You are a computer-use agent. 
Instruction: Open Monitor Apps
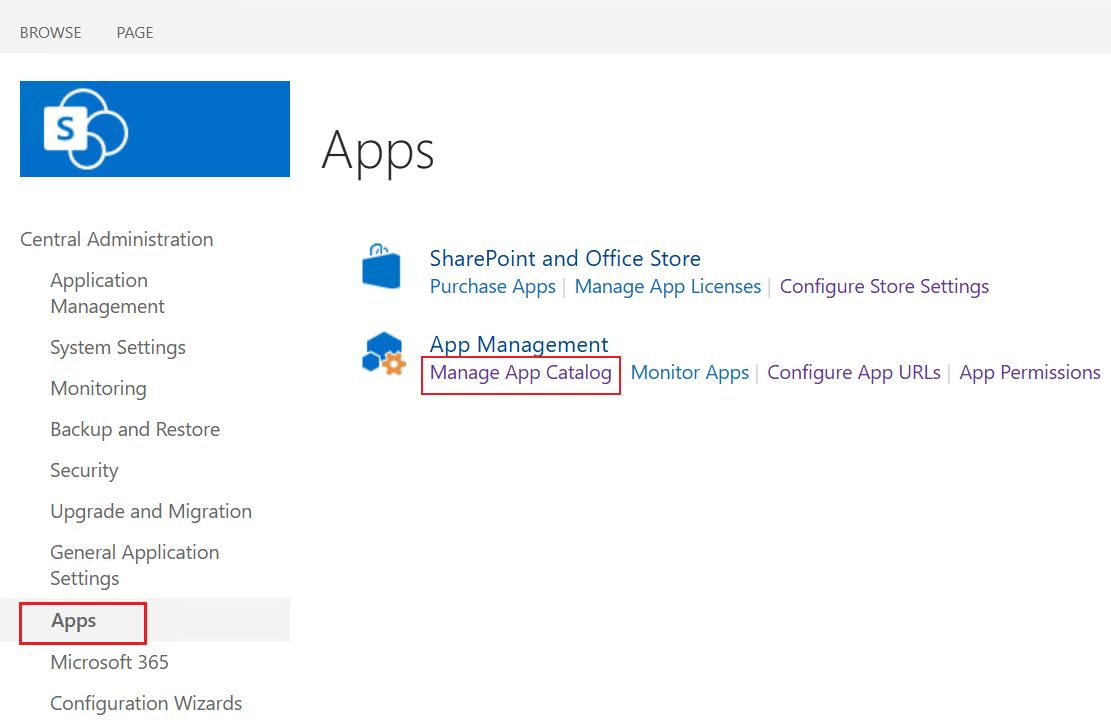point(689,372)
